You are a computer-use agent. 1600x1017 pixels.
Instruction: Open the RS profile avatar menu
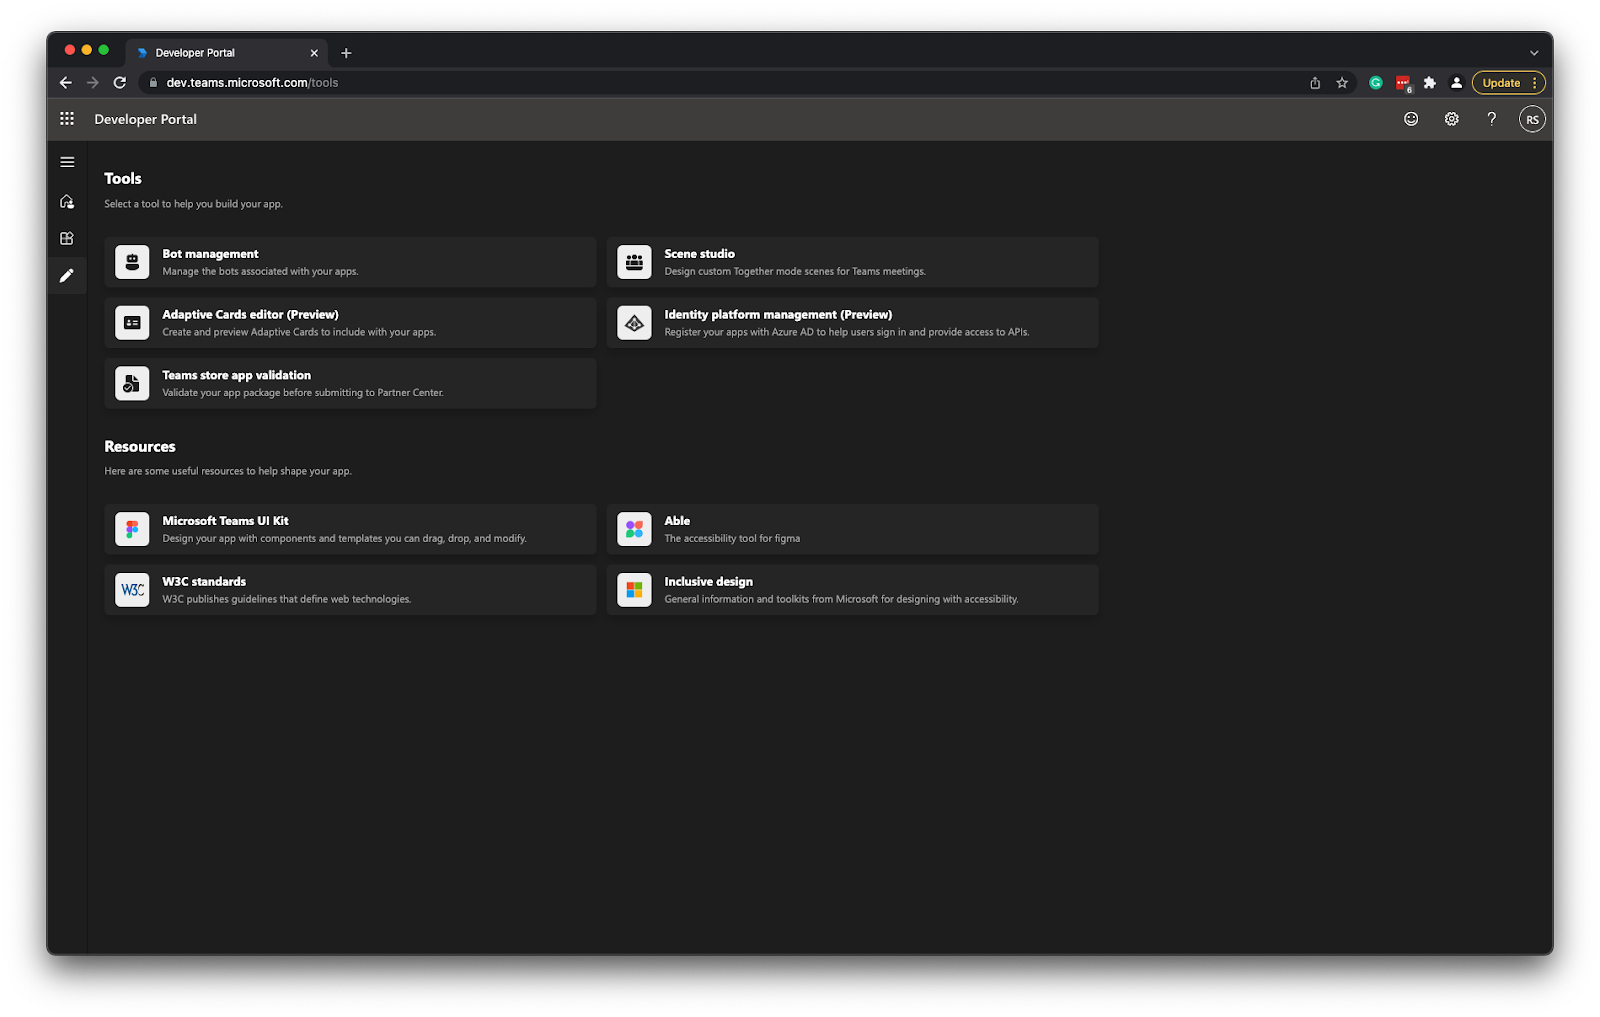(x=1532, y=118)
